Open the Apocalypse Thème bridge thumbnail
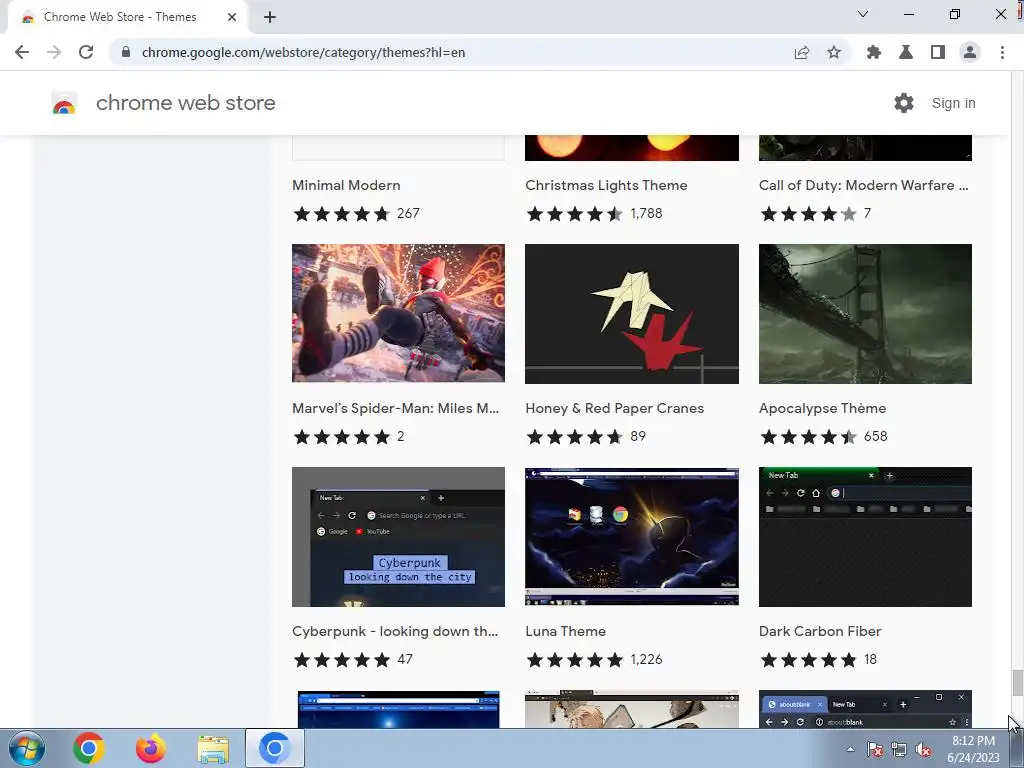The height and width of the screenshot is (768, 1024). pos(865,313)
